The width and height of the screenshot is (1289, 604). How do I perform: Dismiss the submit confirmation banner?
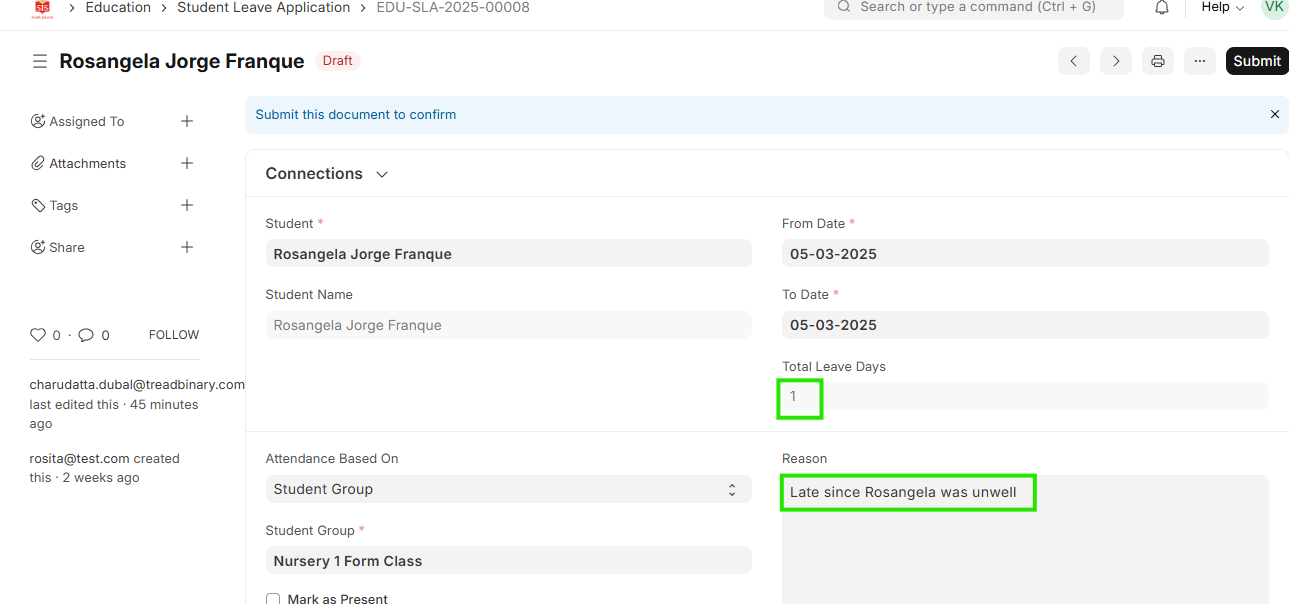(x=1274, y=115)
